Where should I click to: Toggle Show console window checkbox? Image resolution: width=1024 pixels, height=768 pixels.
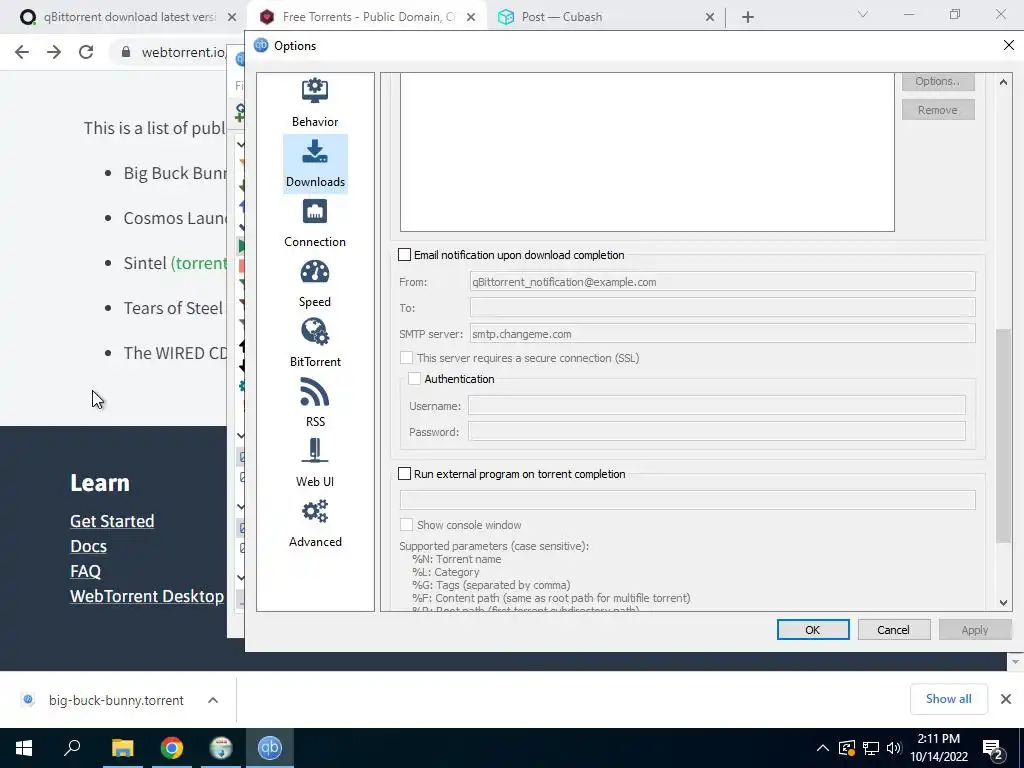[x=406, y=525]
